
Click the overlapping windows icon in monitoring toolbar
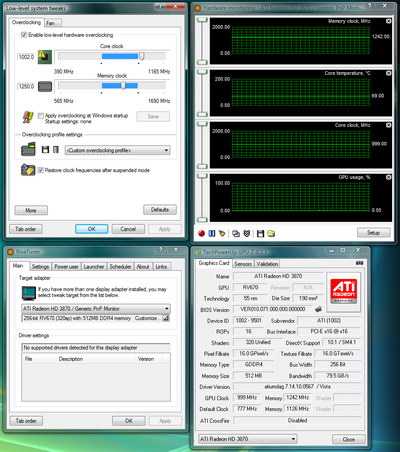click(236, 234)
